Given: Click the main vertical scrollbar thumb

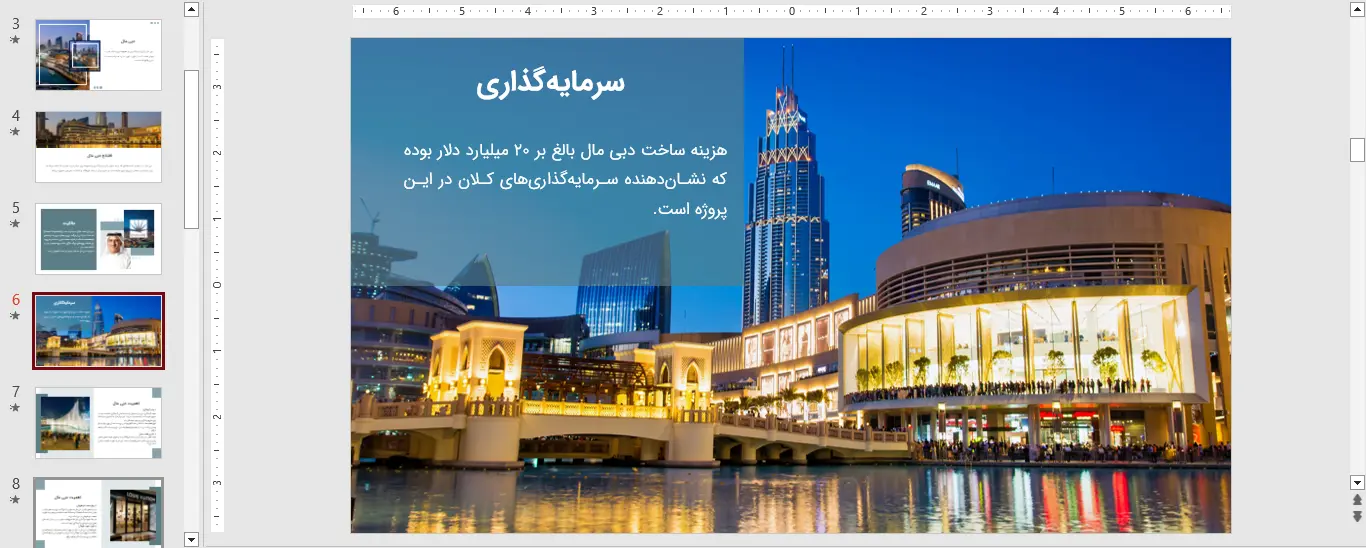Looking at the screenshot, I should [1357, 150].
